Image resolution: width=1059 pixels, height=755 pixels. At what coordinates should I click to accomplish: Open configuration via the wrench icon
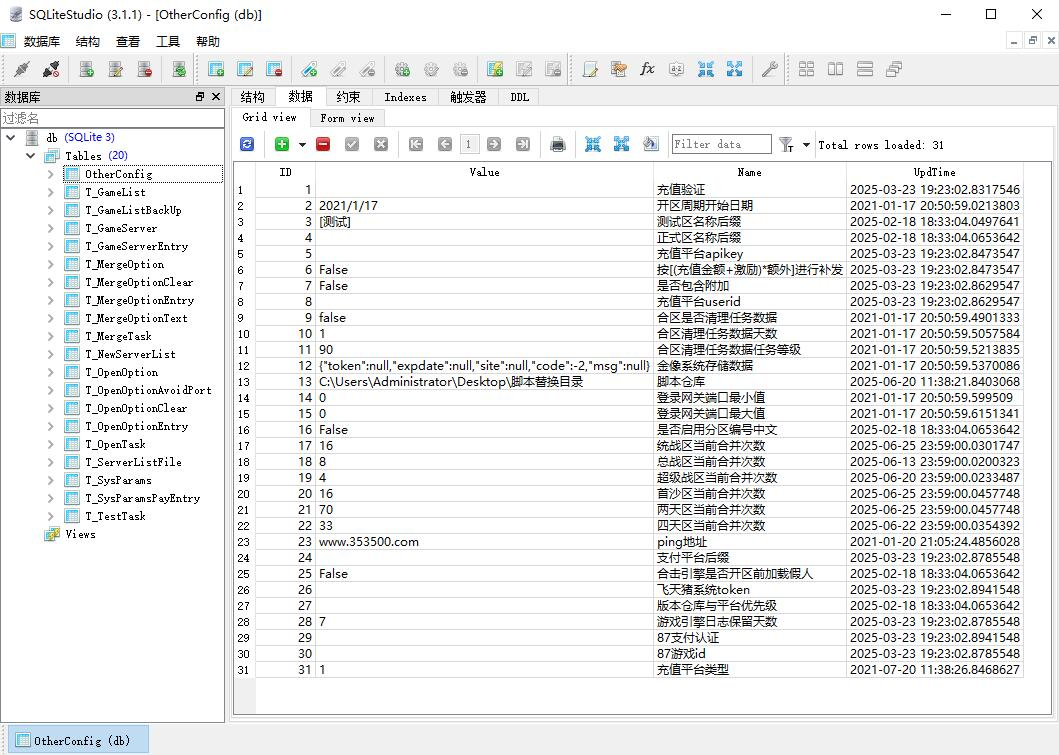coord(769,69)
